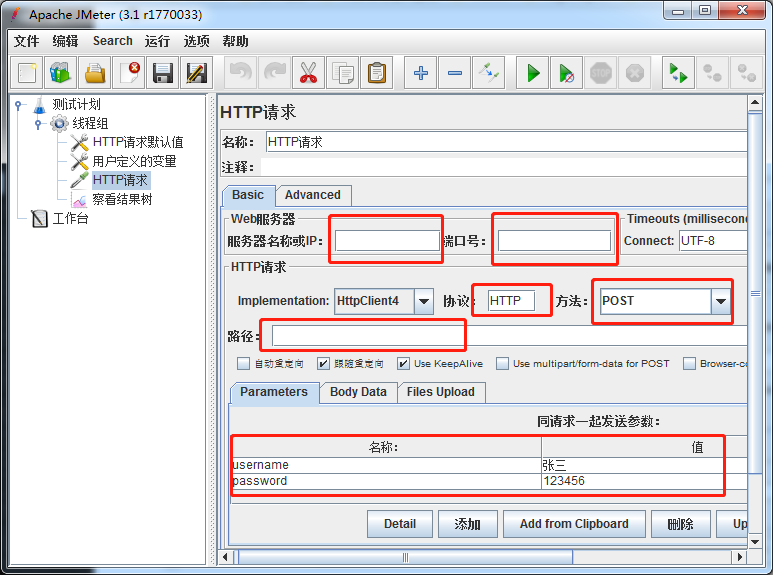Click the Remote start all icon
The image size is (773, 575).
pyautogui.click(x=678, y=73)
